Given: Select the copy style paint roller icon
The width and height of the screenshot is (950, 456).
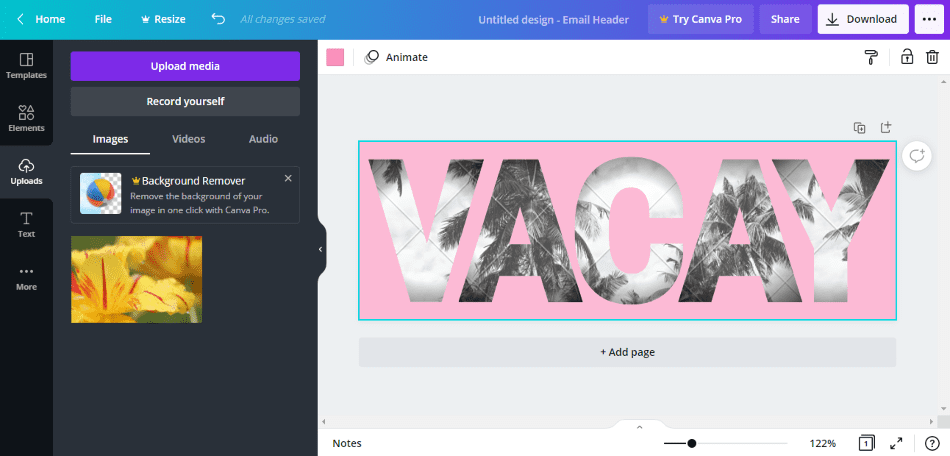Looking at the screenshot, I should click(871, 57).
